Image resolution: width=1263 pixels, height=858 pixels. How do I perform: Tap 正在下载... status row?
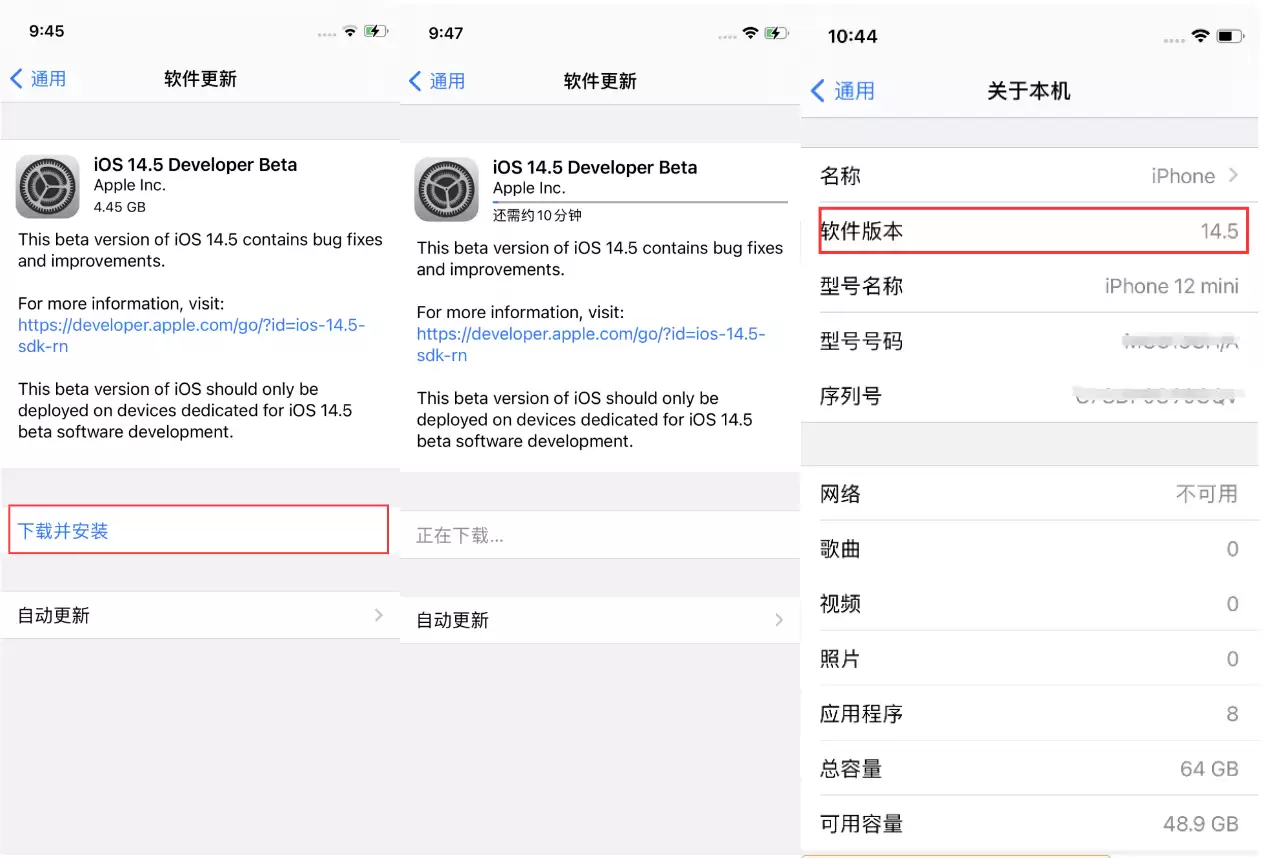[600, 535]
